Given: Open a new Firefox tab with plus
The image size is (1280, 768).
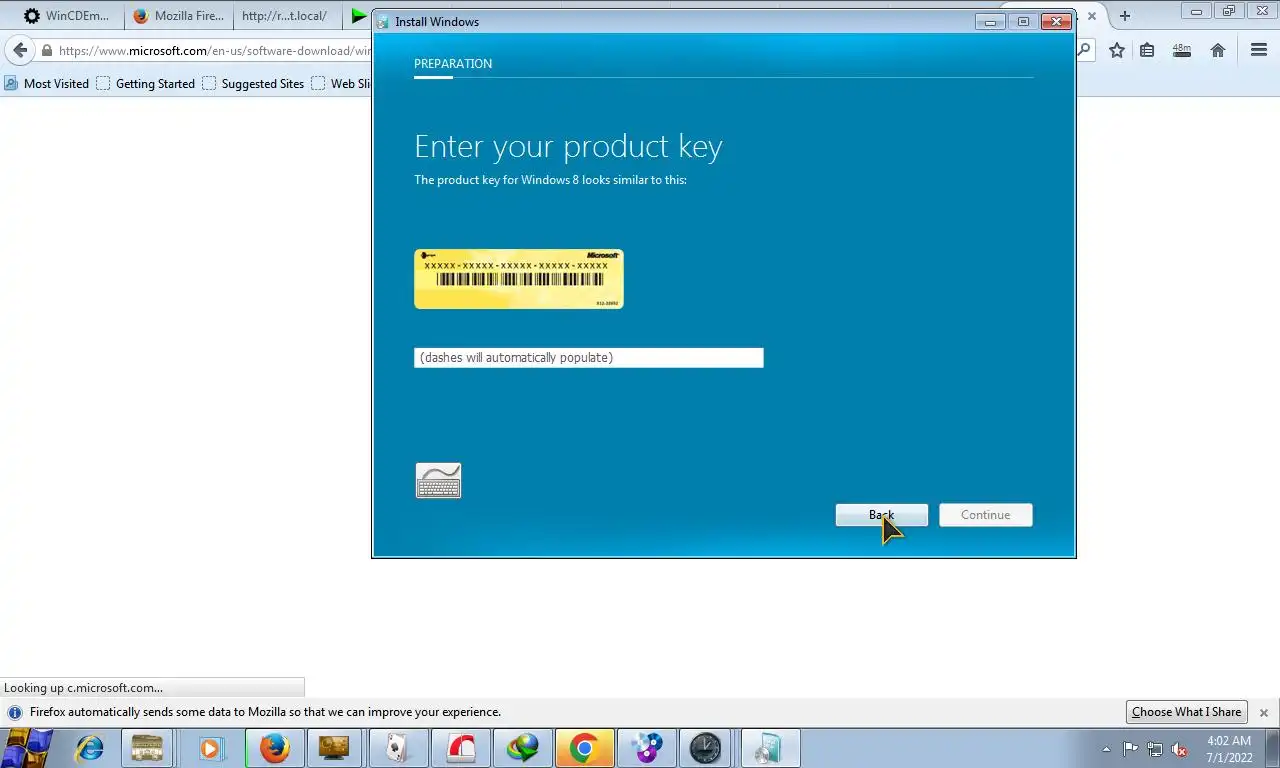Looking at the screenshot, I should point(1125,16).
